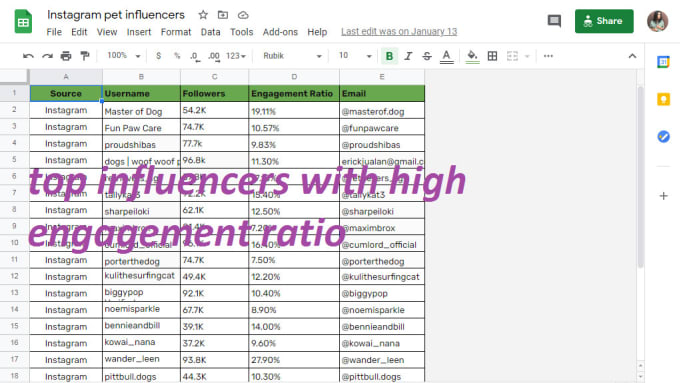Viewport: 680px width, 383px height.
Task: Click the @funpawcare email cell
Action: [x=382, y=128]
